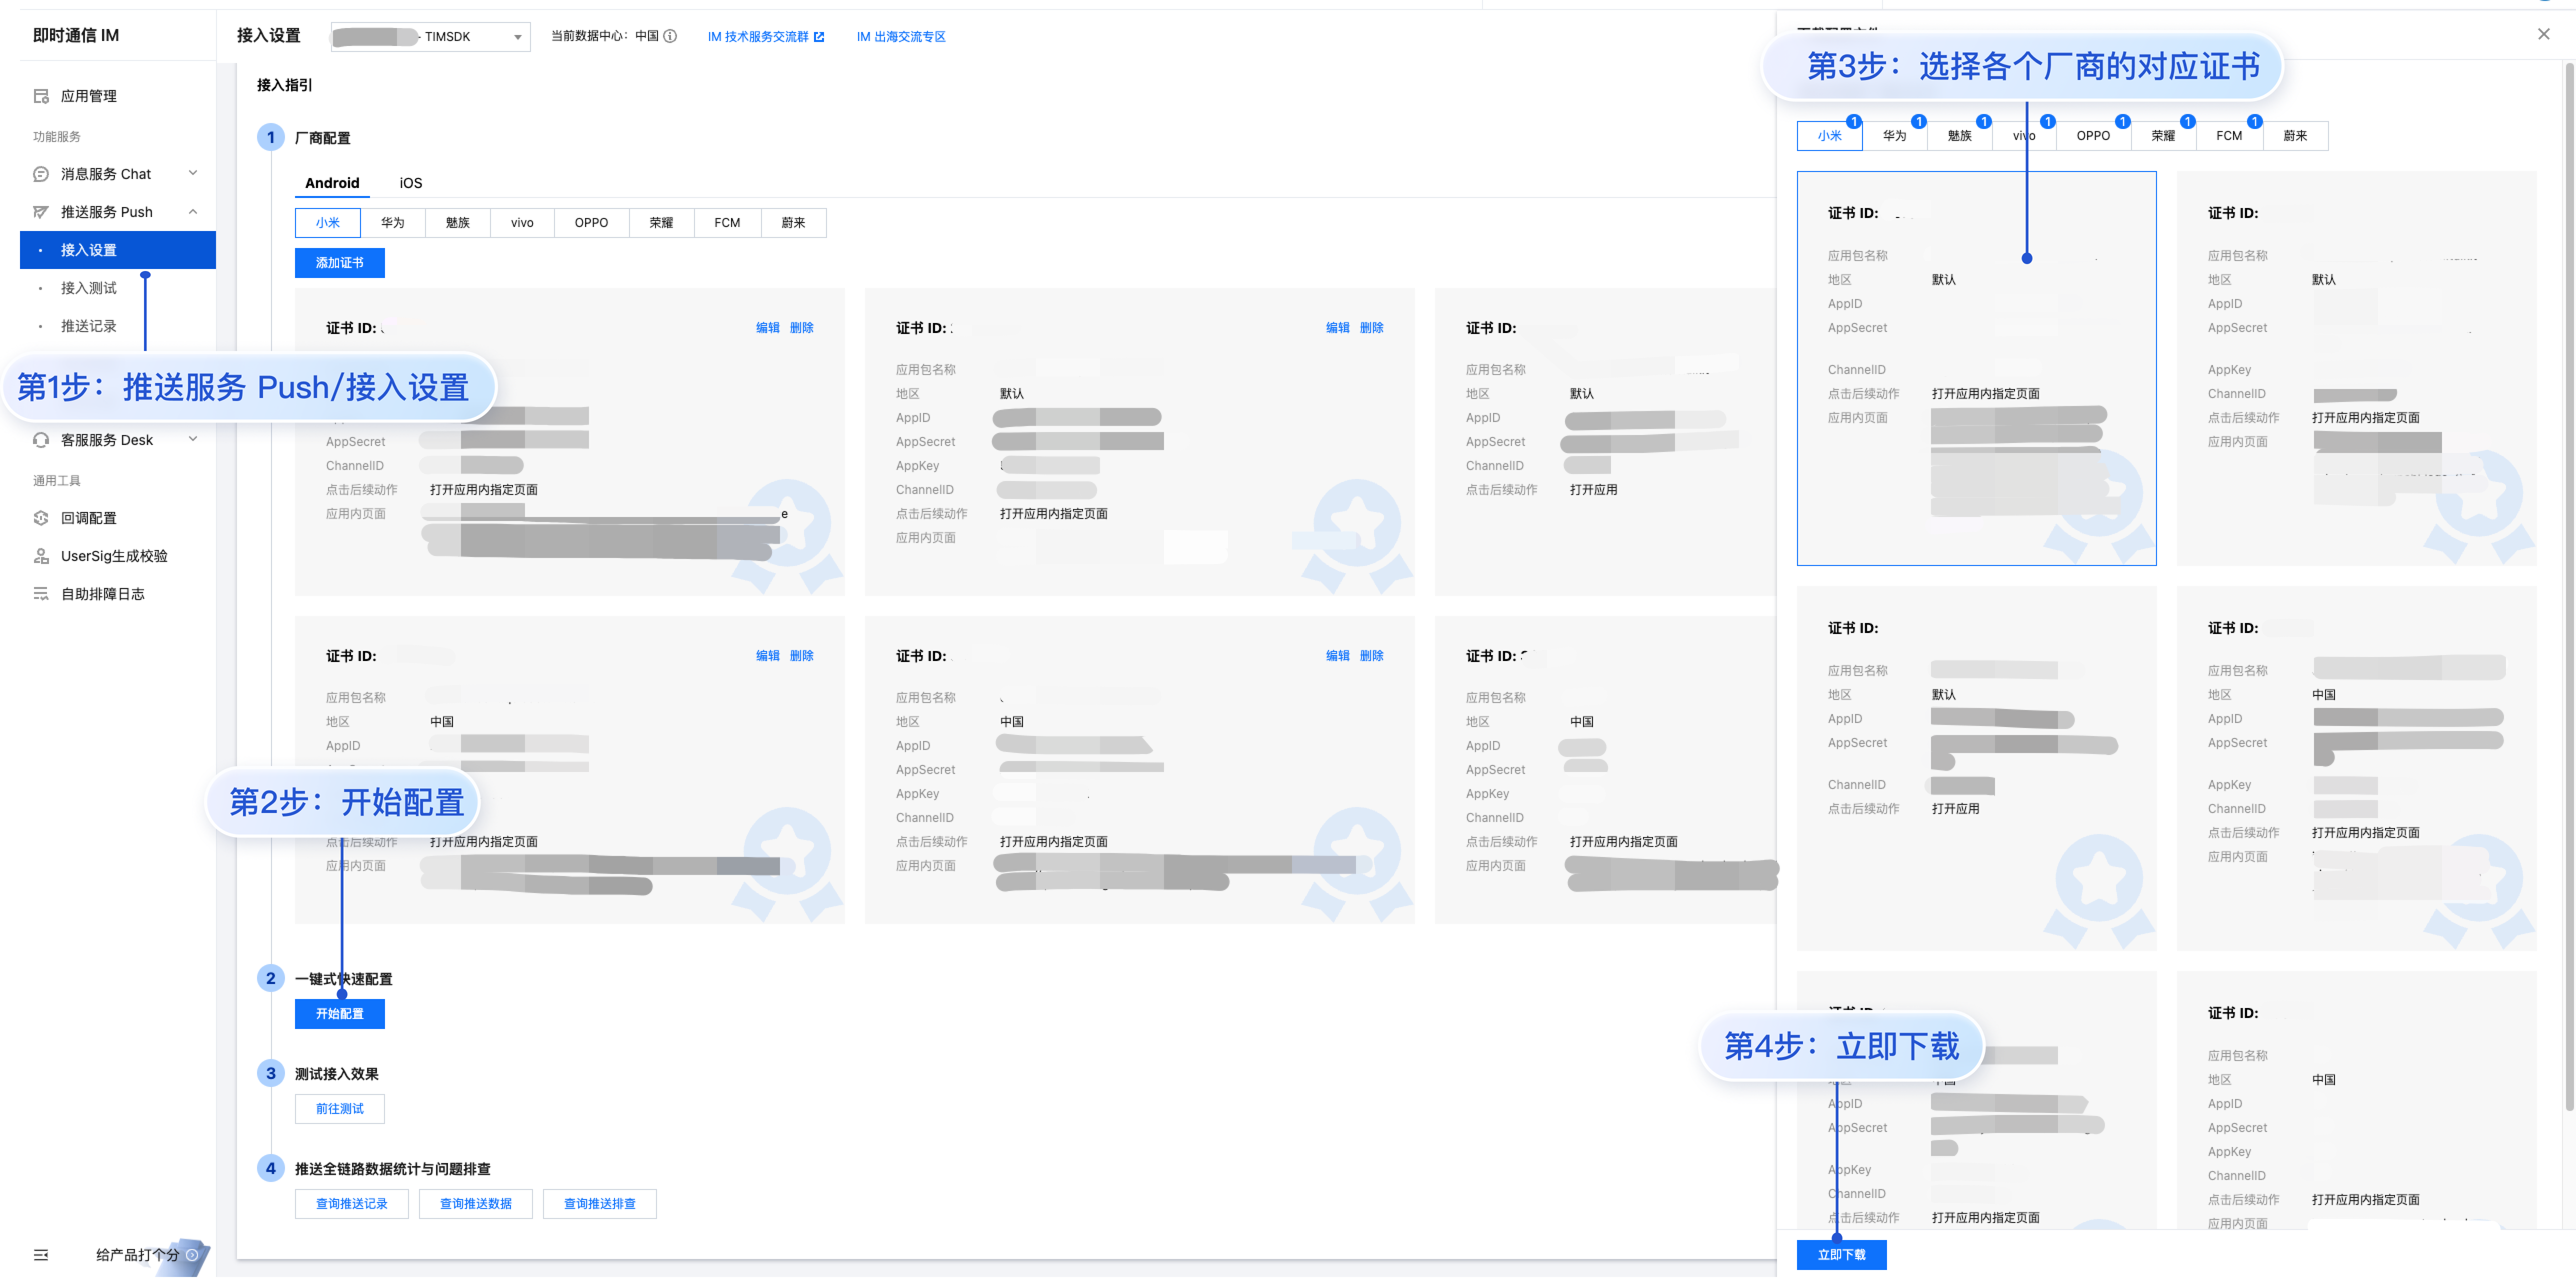
Task: Select the 华为 vendor tab in main panel
Action: pos(392,223)
